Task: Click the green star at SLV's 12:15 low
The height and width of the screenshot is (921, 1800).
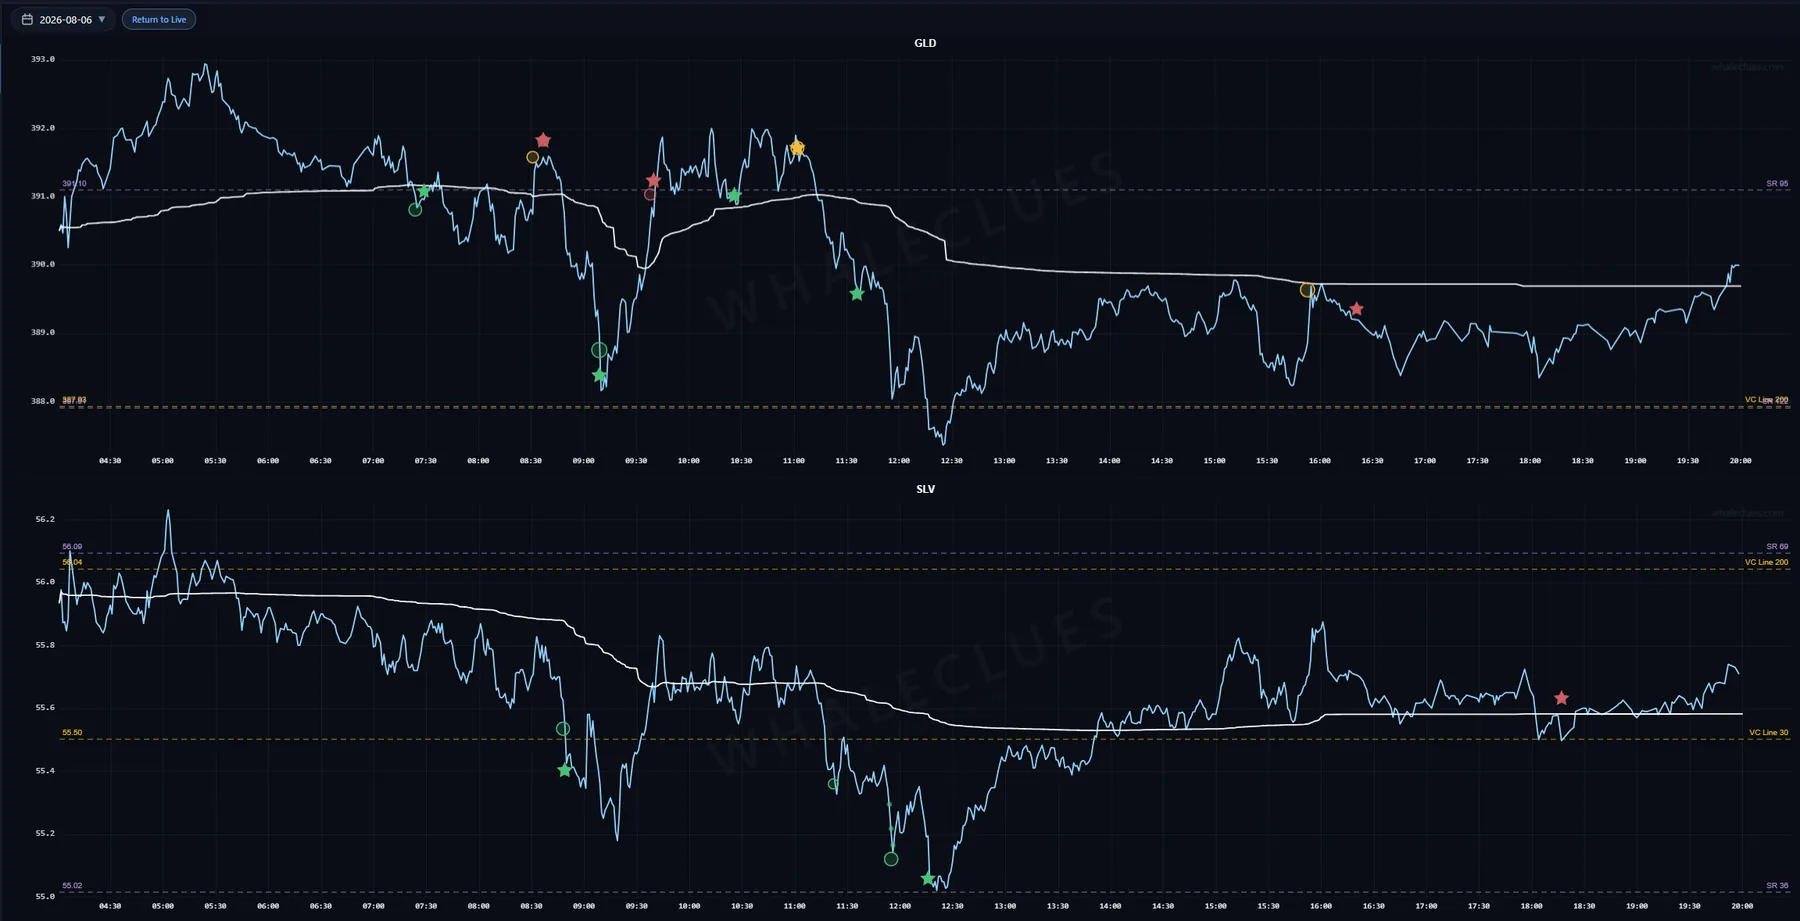Action: (928, 879)
